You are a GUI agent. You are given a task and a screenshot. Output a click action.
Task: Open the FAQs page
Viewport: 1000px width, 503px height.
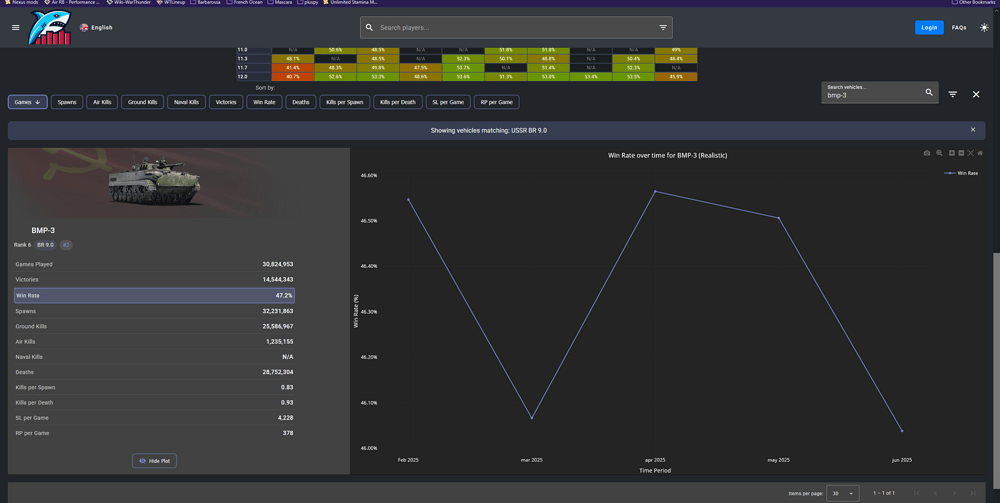[959, 27]
